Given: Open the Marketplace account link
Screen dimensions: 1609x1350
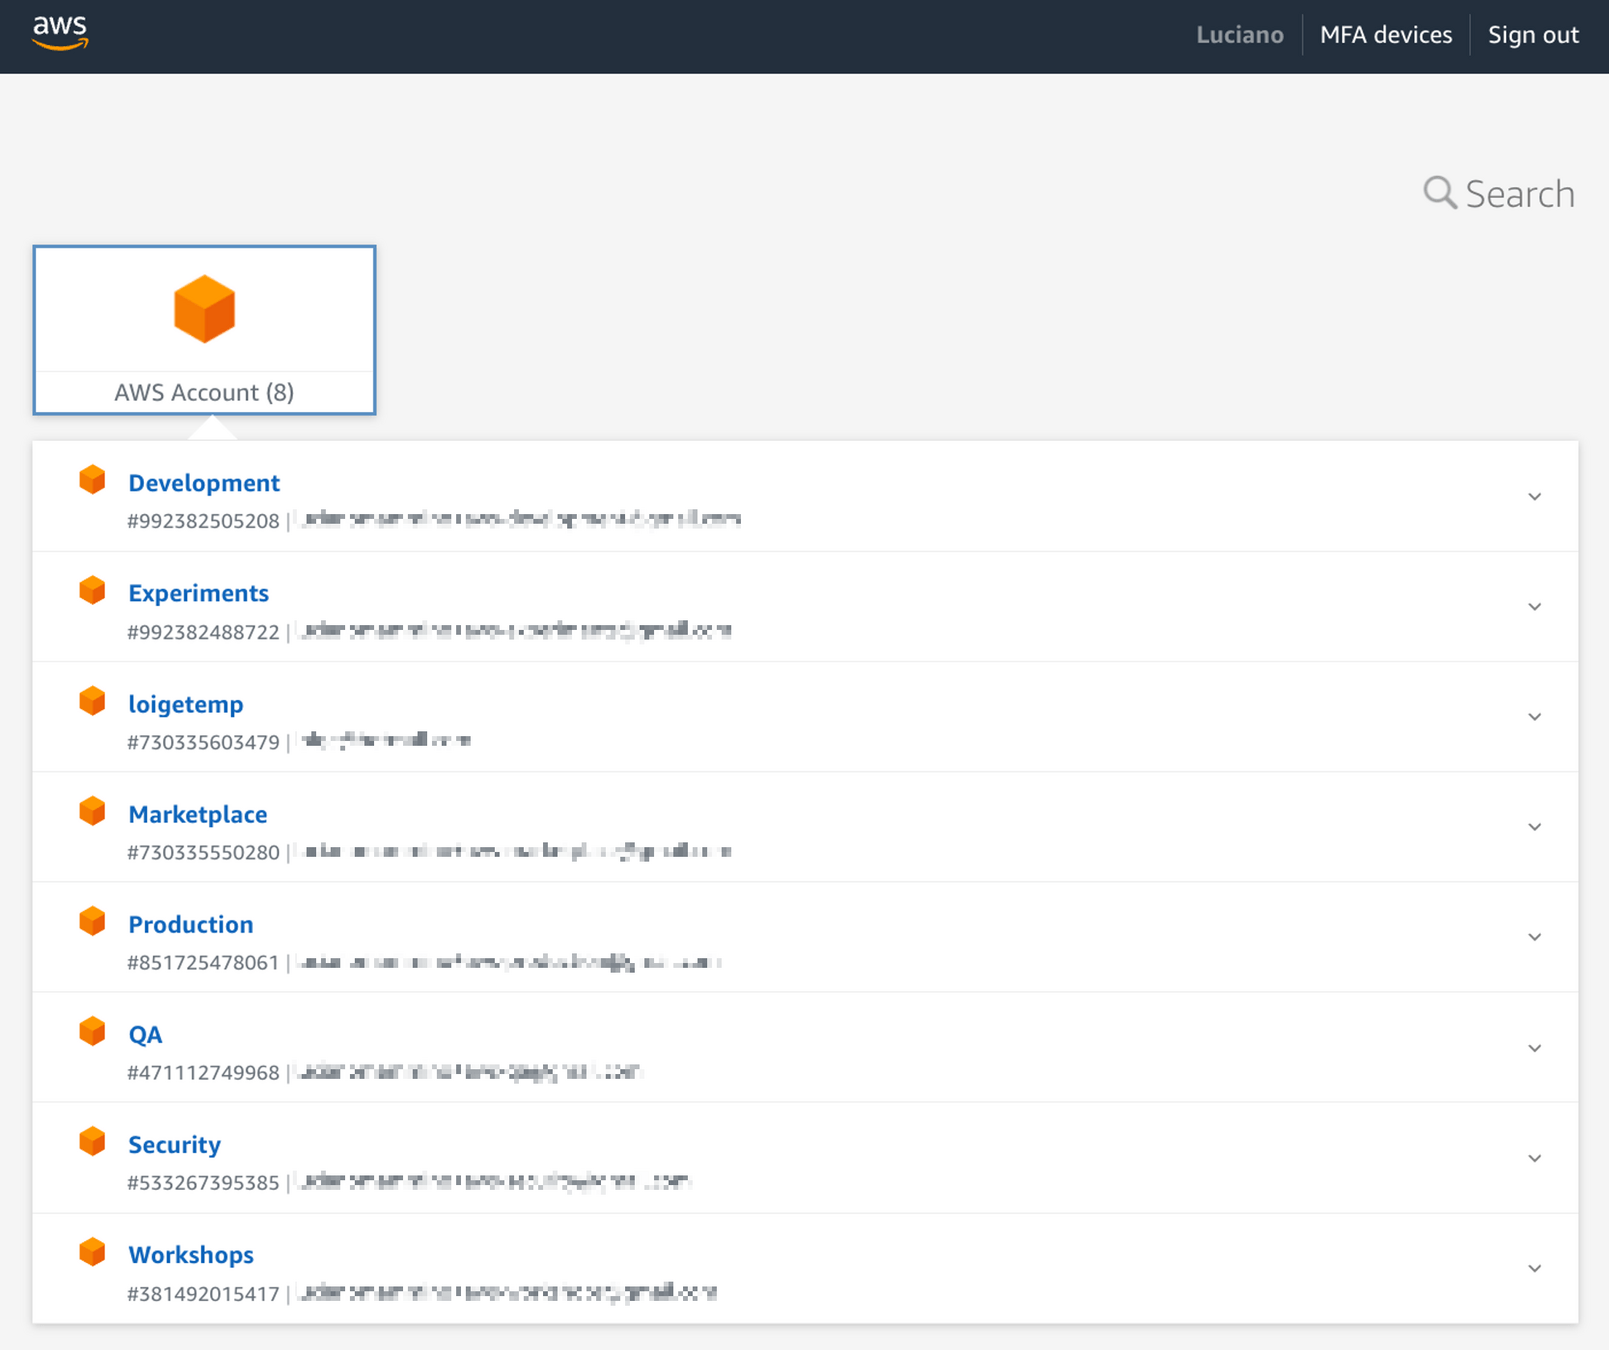Looking at the screenshot, I should coord(198,814).
